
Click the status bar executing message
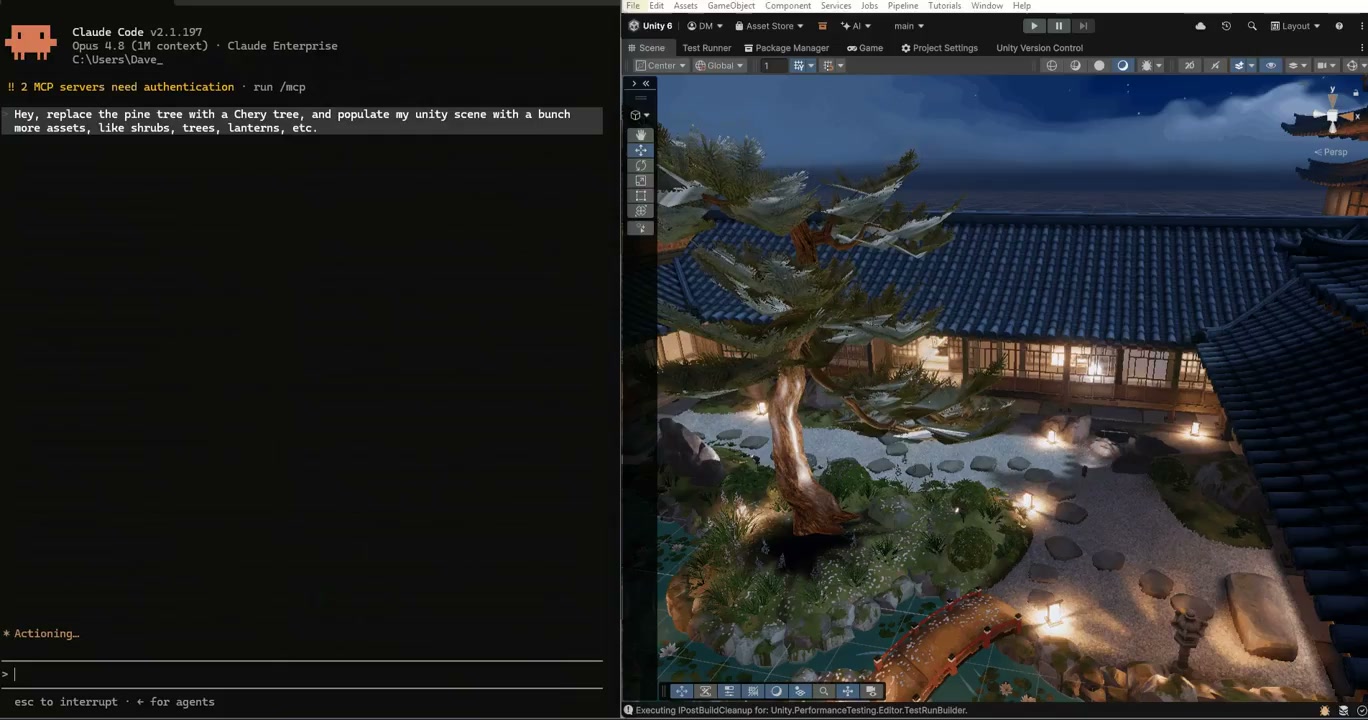point(801,711)
